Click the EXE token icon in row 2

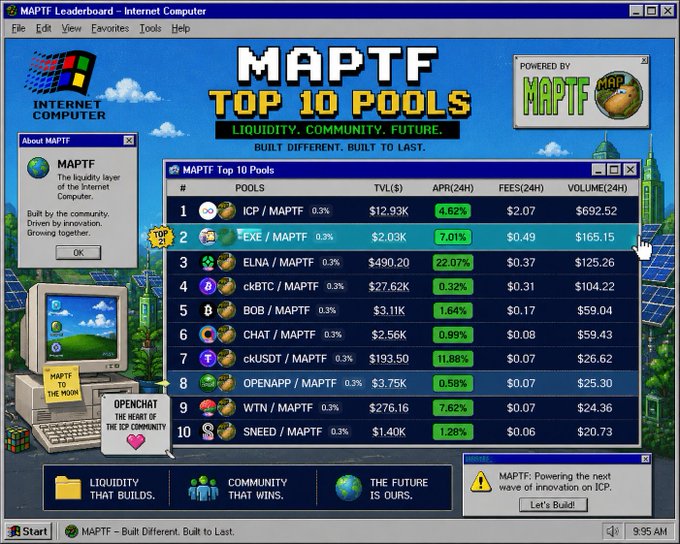[x=207, y=237]
